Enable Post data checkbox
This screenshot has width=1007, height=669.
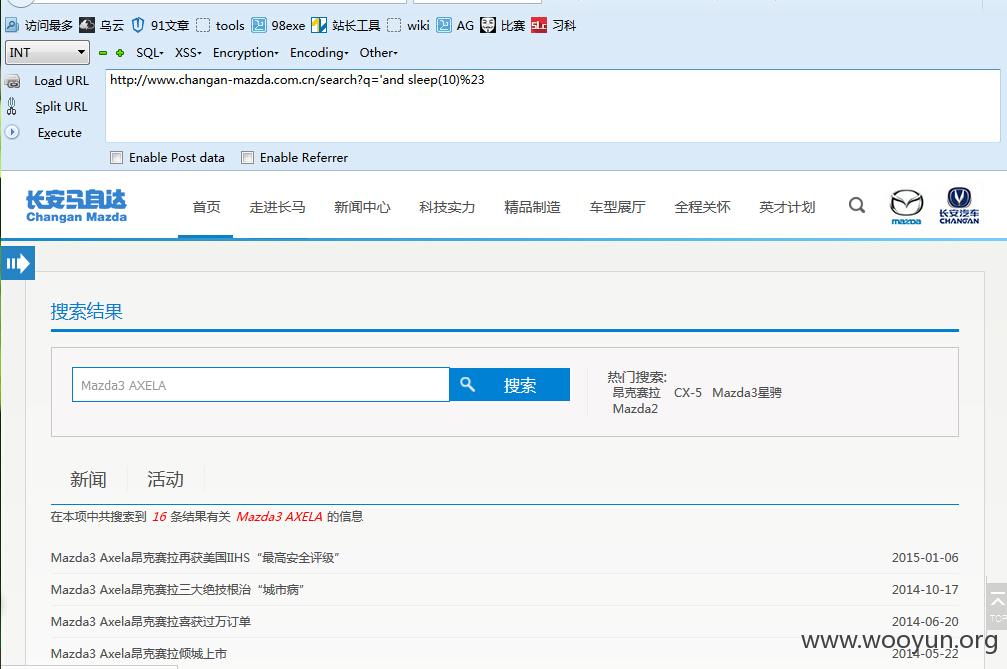click(x=116, y=157)
